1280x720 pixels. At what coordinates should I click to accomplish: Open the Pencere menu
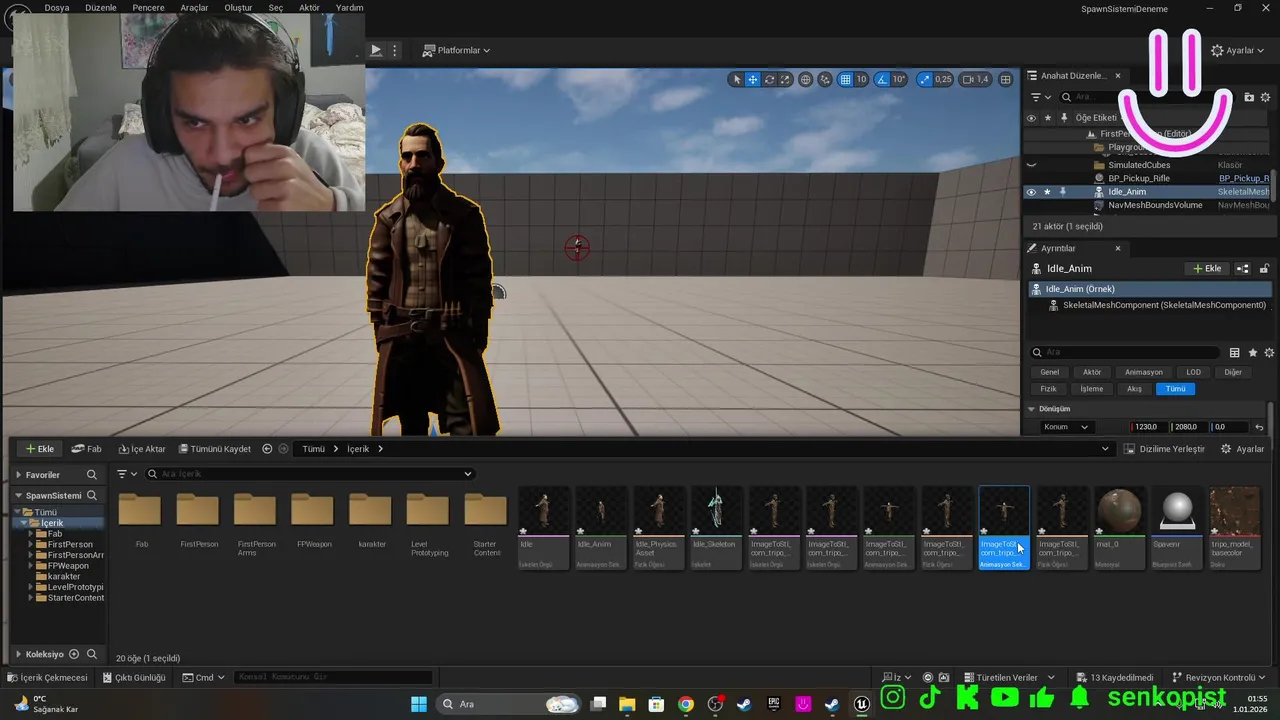[x=148, y=7]
